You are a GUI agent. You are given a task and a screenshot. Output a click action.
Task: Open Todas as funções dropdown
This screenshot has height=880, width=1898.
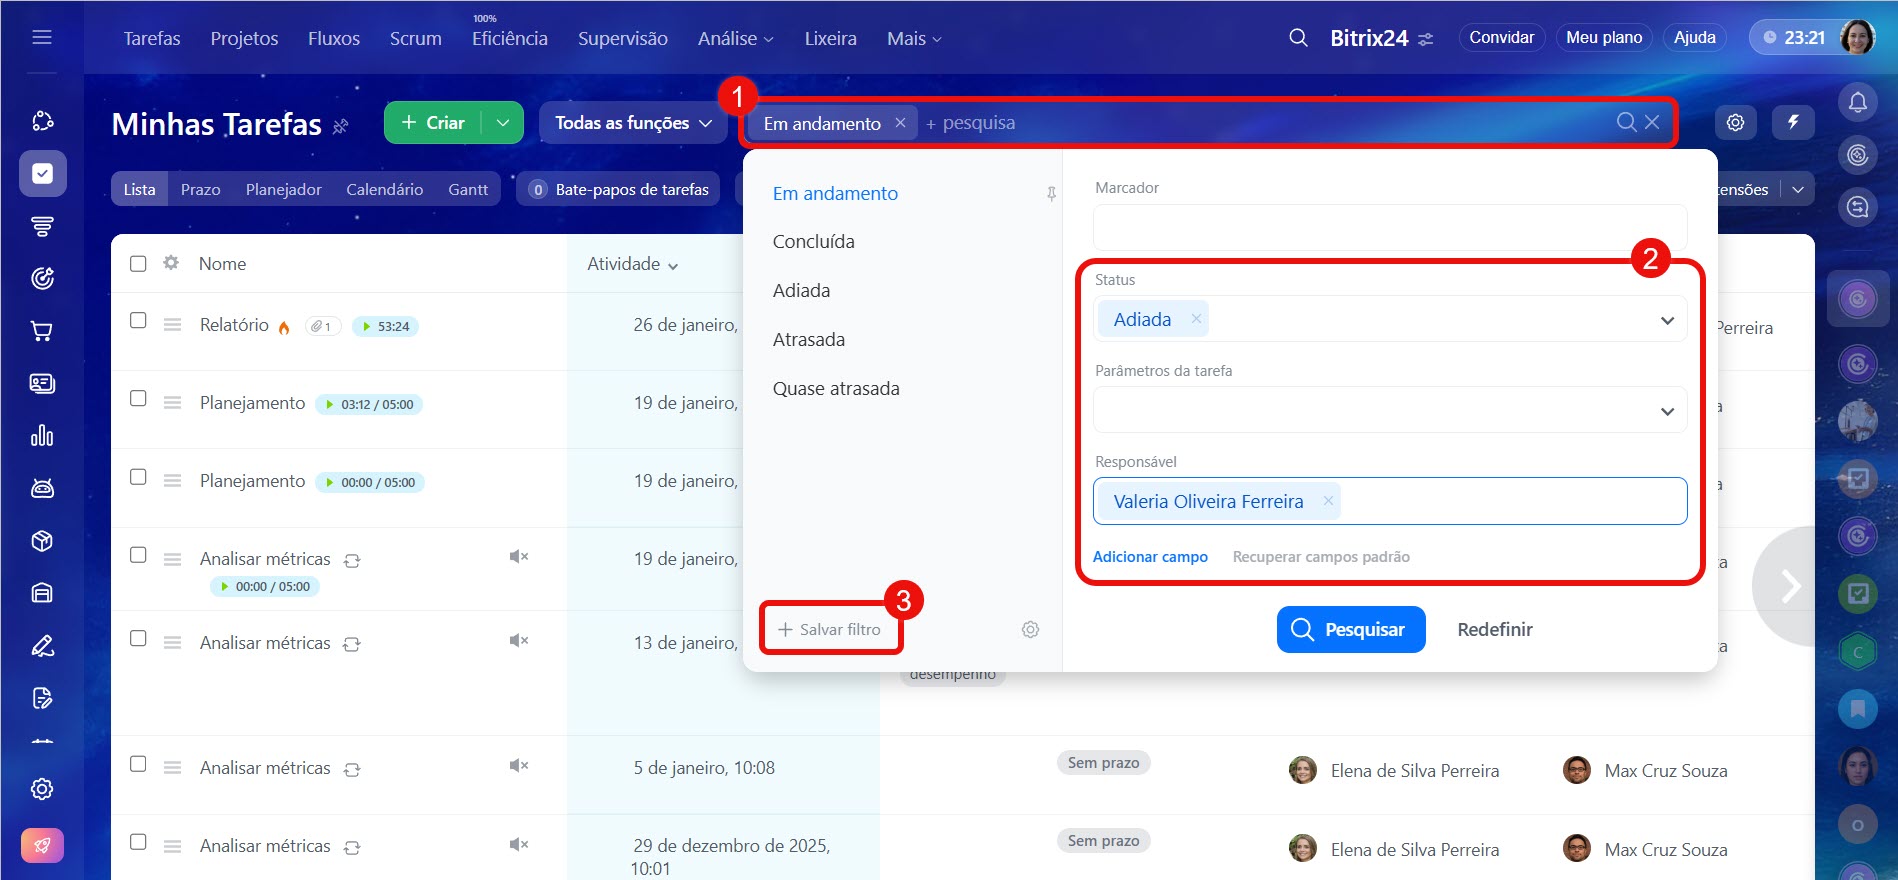[x=633, y=123]
